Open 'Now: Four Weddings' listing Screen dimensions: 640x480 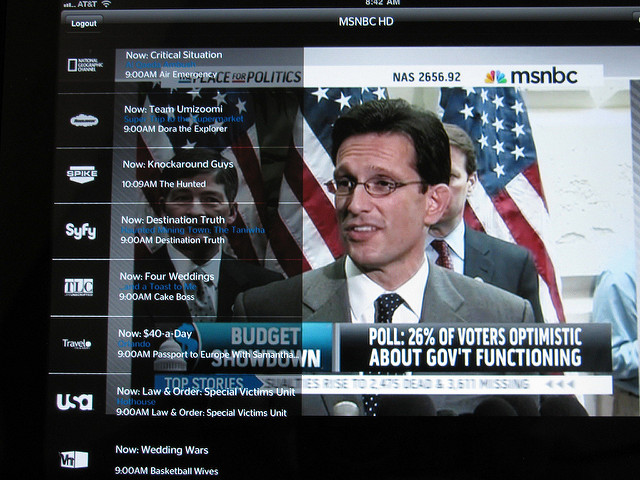tap(167, 276)
